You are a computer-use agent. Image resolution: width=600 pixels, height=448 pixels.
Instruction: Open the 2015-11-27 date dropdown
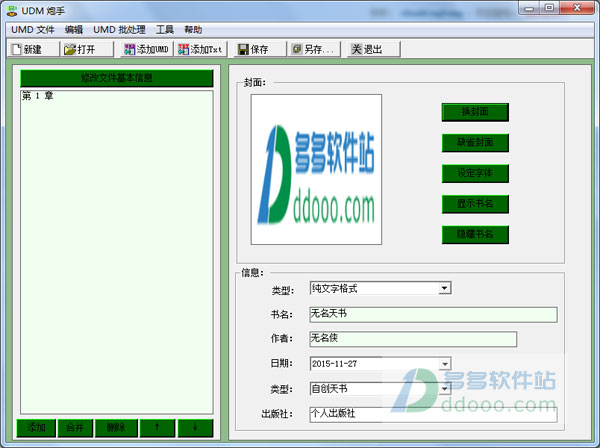(x=445, y=363)
